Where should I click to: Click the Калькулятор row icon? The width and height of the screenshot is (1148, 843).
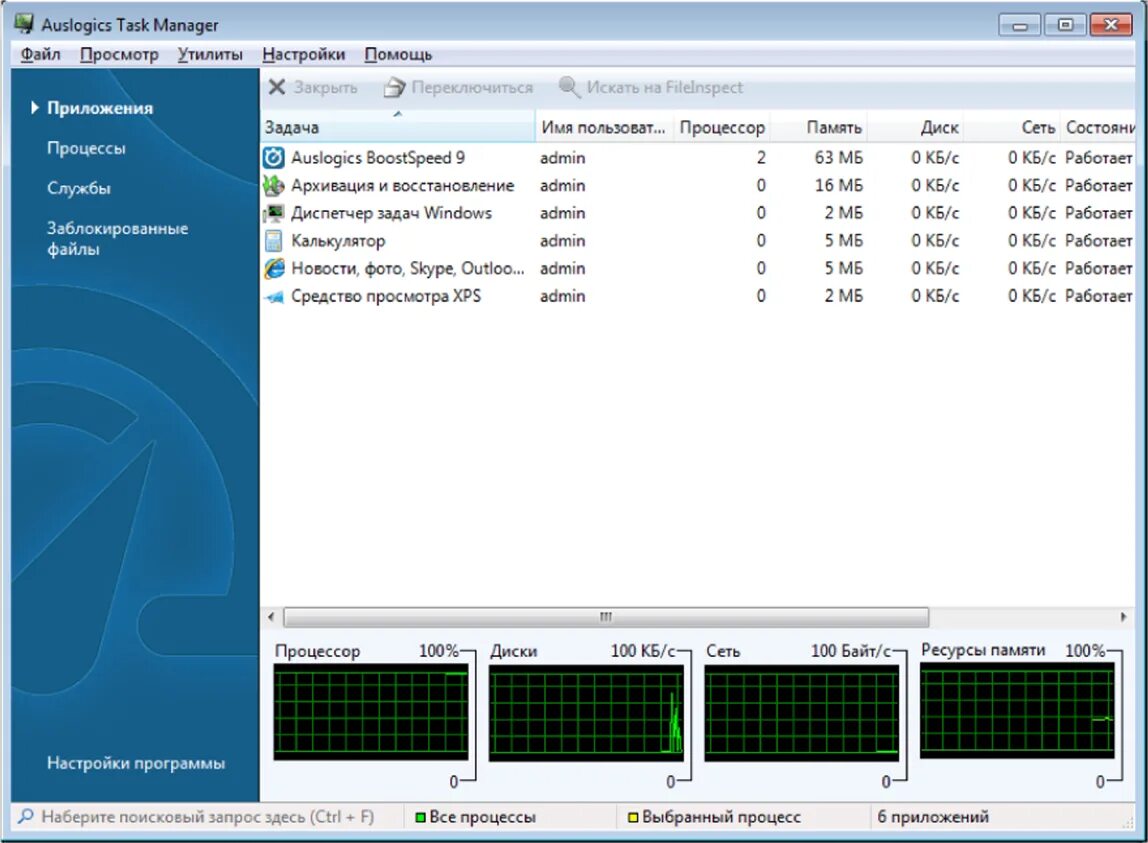274,241
